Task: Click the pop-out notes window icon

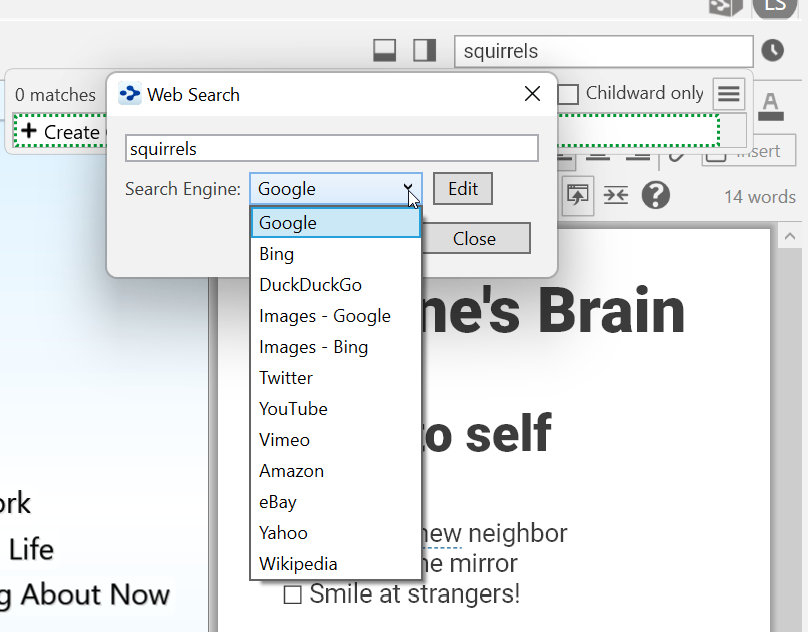Action: (x=578, y=195)
